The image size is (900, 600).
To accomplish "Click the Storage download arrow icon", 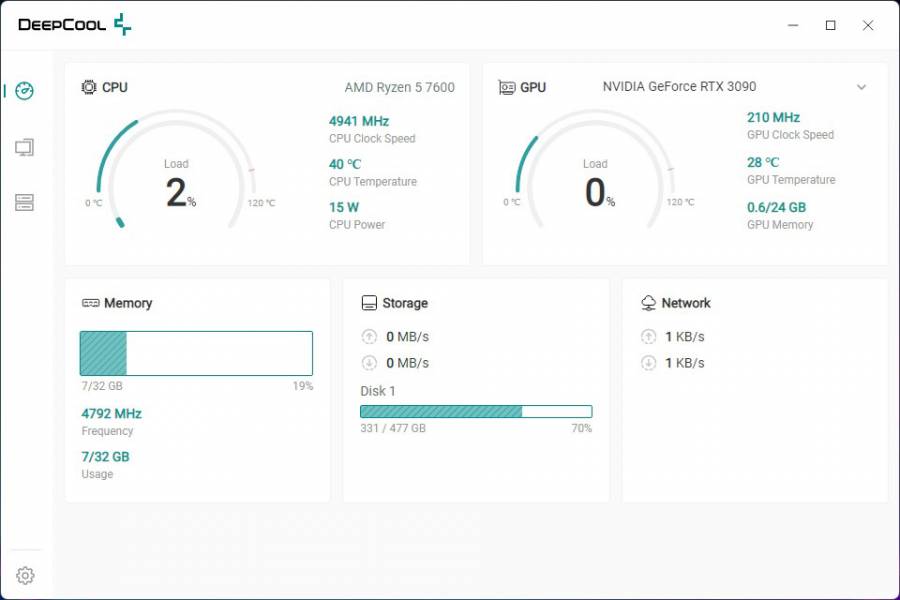I will click(369, 363).
